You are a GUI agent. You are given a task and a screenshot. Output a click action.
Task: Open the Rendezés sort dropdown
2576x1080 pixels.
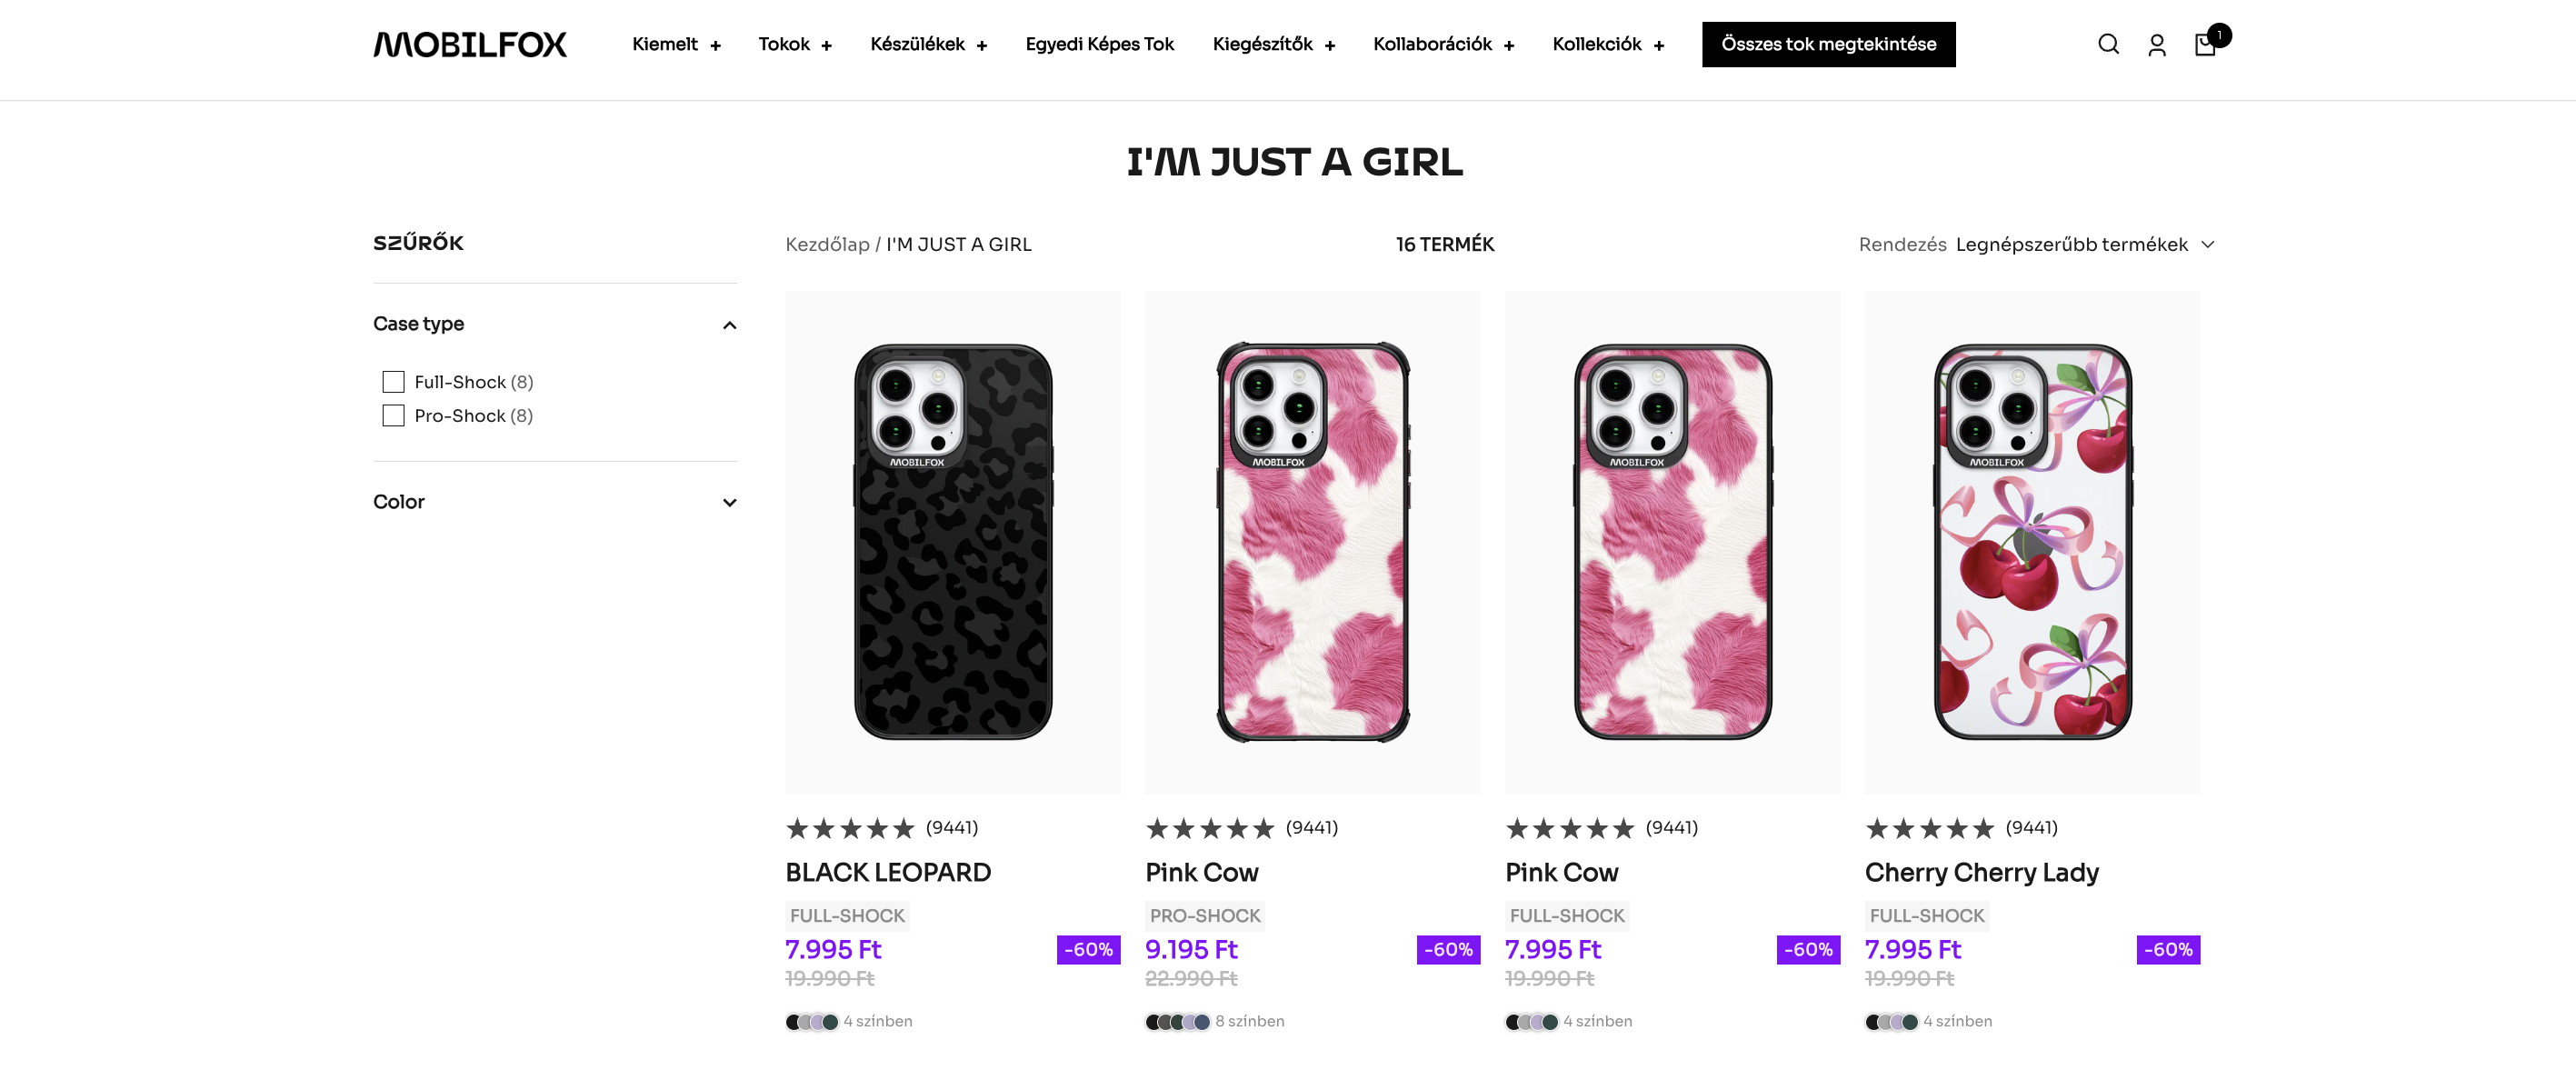tap(2084, 245)
